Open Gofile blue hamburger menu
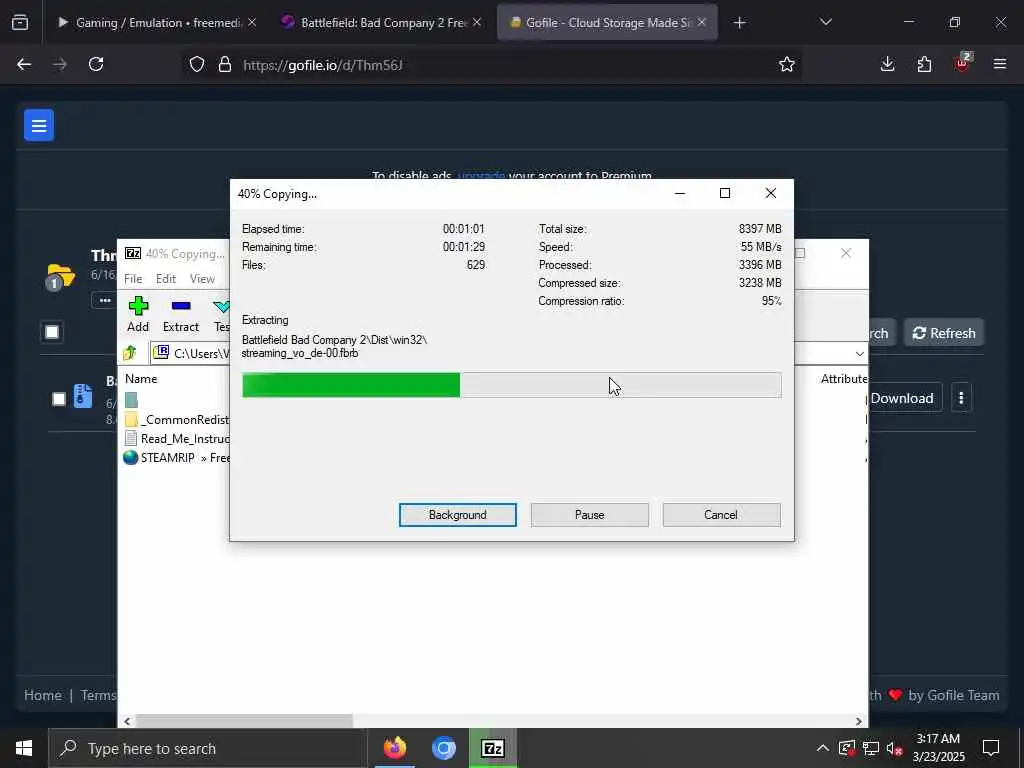 click(39, 125)
